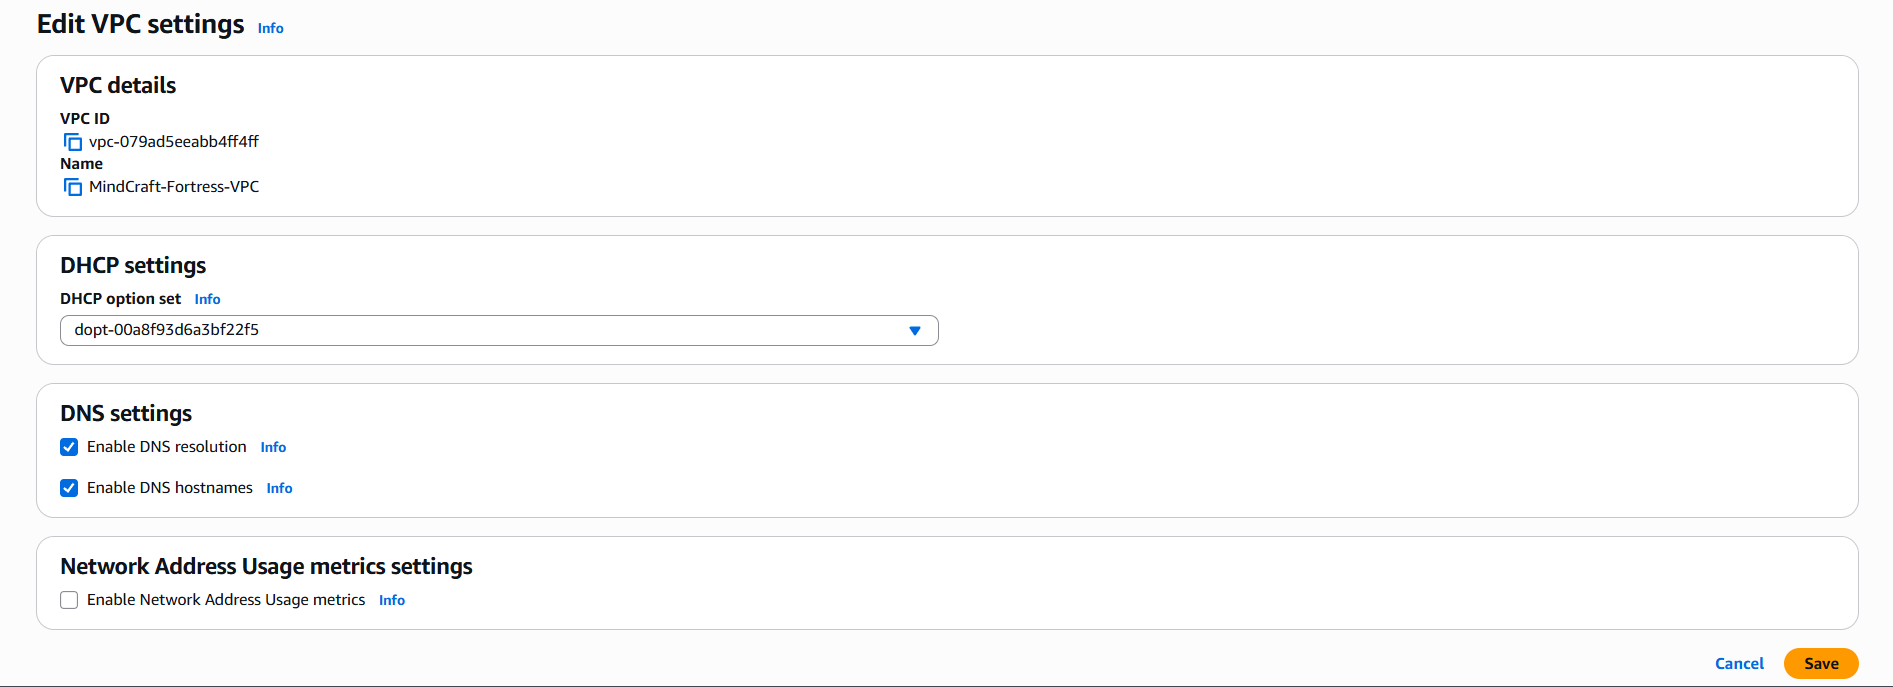1893x687 pixels.
Task: Click the Enable Network Address Usage metrics label
Action: pyautogui.click(x=226, y=600)
